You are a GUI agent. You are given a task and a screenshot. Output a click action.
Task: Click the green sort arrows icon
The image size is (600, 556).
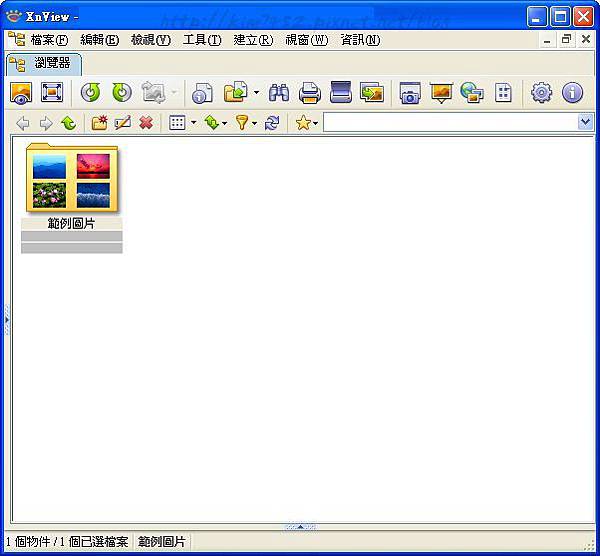coord(212,123)
